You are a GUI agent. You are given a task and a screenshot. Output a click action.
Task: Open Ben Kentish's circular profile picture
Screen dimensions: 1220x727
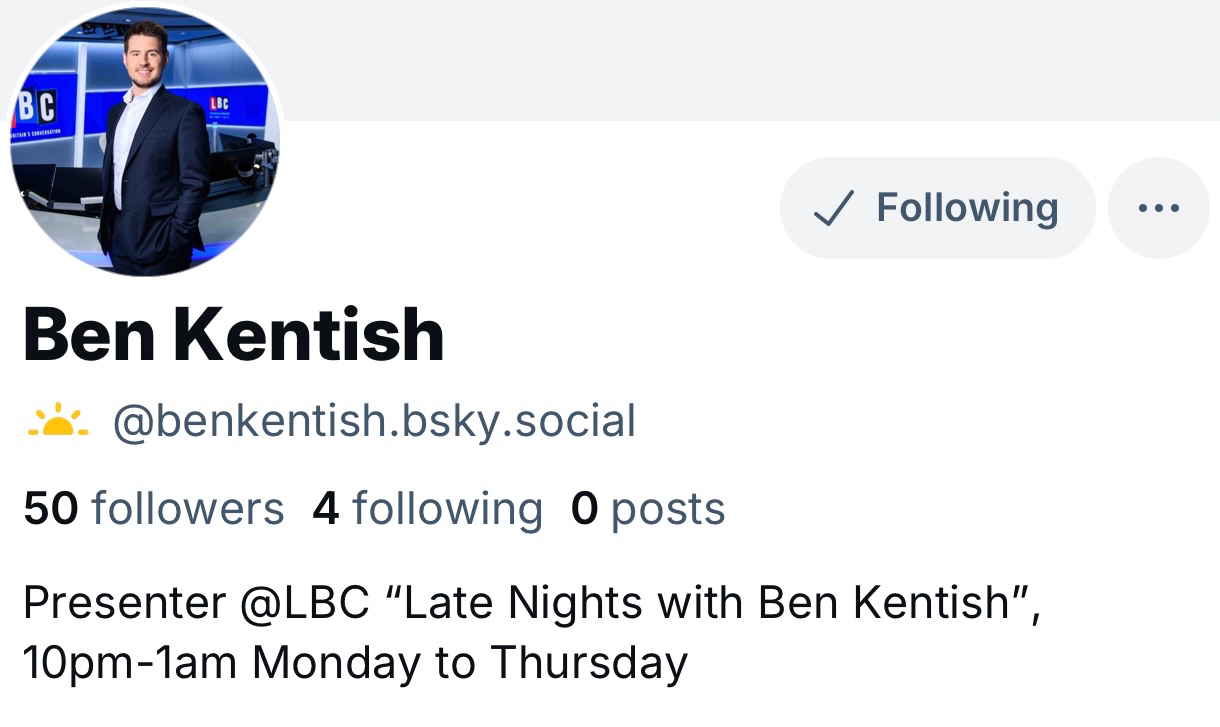(x=146, y=140)
